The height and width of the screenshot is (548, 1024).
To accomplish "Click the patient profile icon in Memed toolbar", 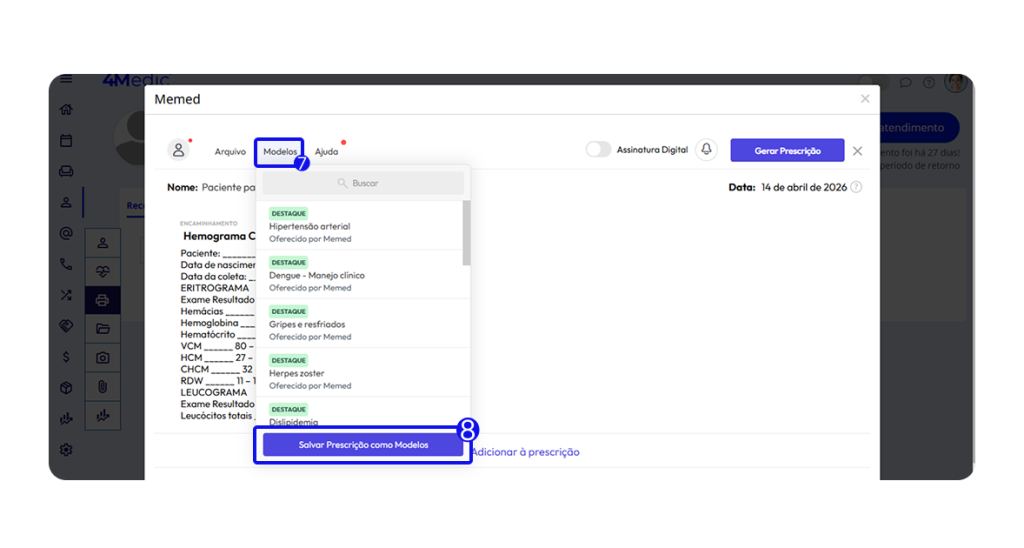I will point(179,150).
